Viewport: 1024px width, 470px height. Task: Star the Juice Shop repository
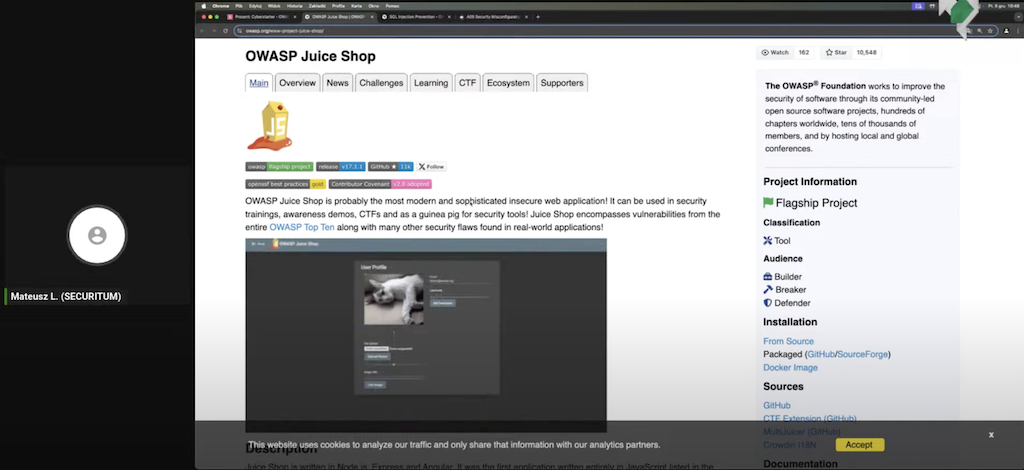(836, 52)
